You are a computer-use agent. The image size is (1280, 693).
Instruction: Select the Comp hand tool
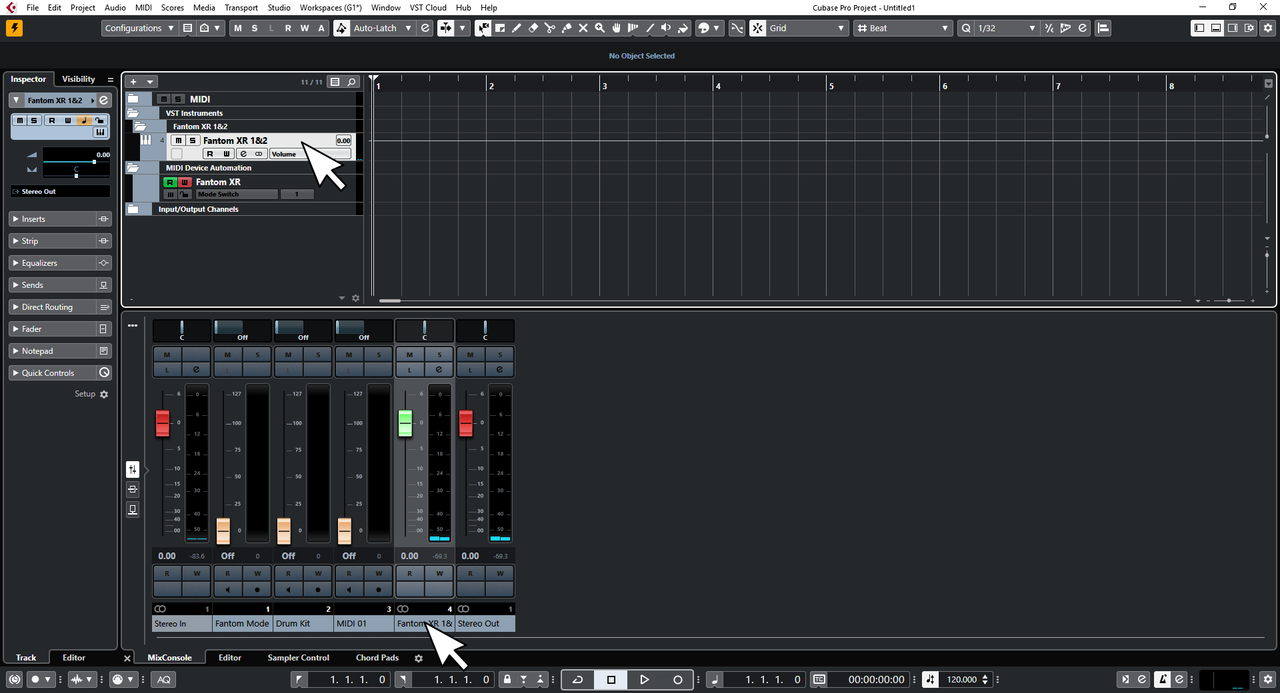[x=616, y=28]
